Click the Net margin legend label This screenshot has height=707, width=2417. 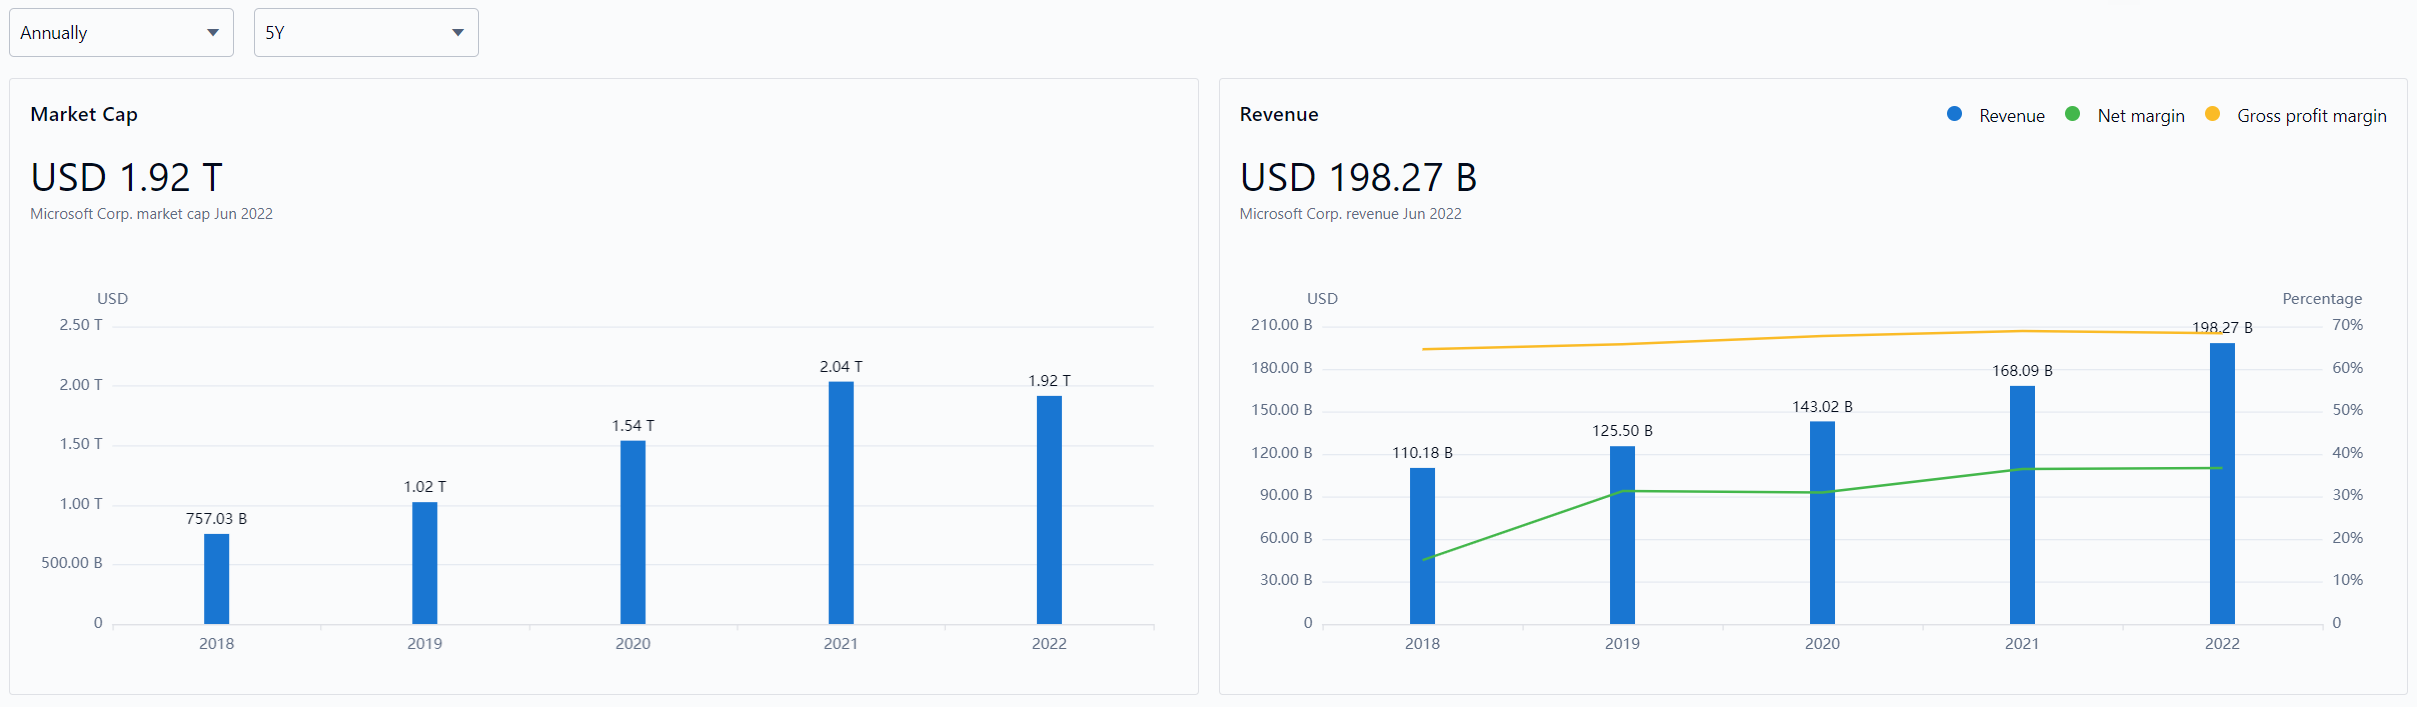pos(2140,116)
